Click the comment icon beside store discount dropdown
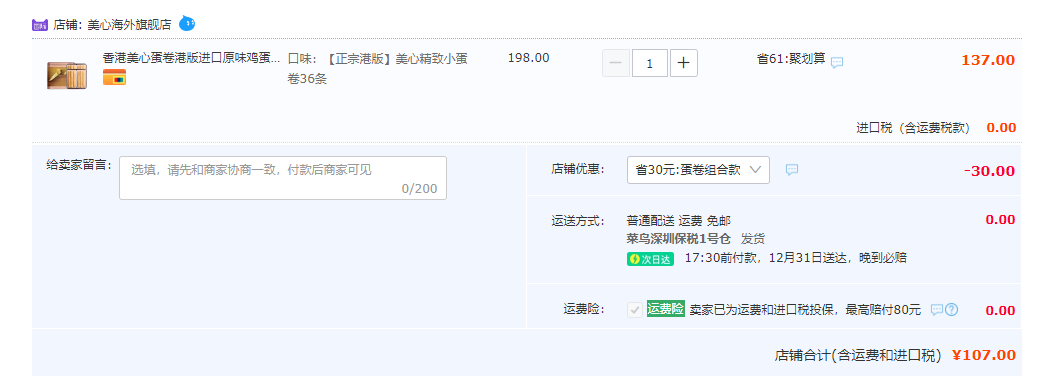 coord(791,170)
